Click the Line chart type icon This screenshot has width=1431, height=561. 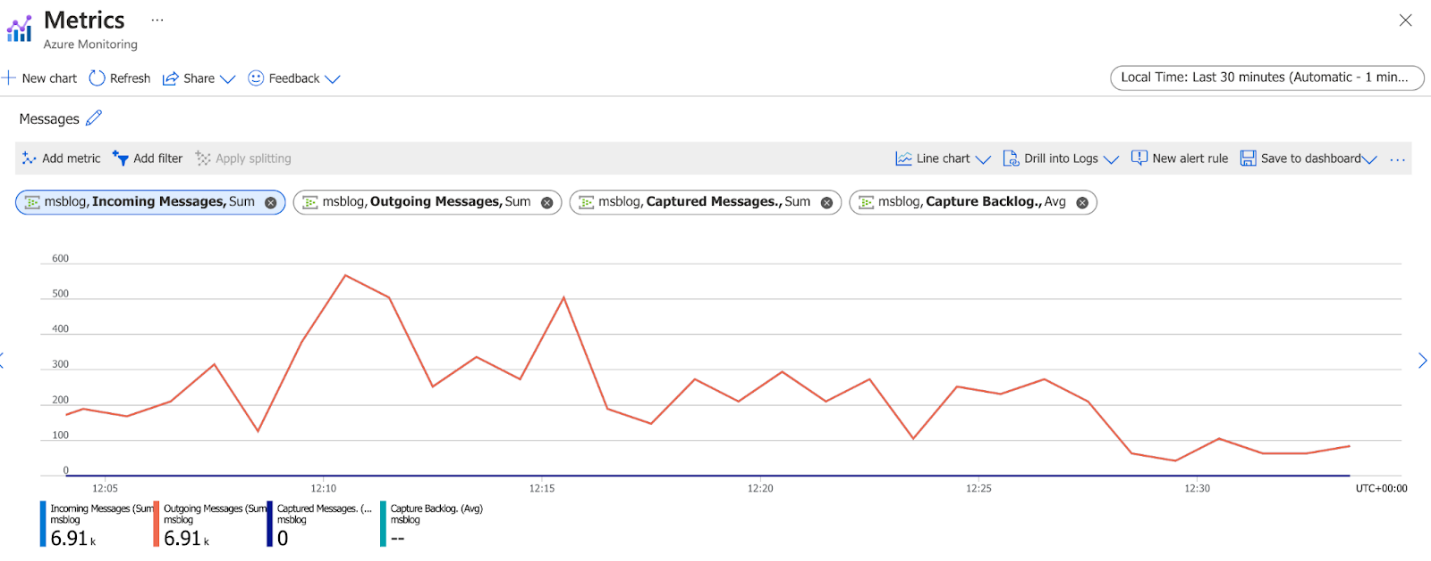point(904,158)
